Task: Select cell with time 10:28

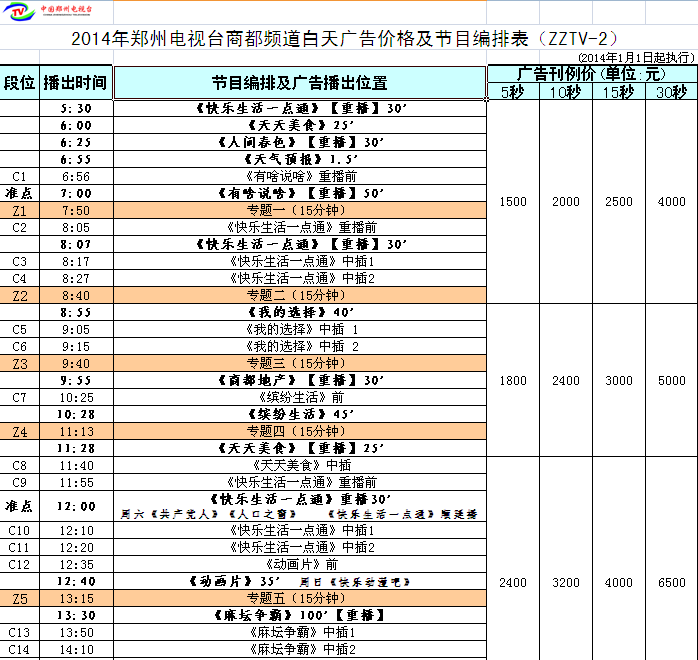Action: pyautogui.click(x=76, y=414)
